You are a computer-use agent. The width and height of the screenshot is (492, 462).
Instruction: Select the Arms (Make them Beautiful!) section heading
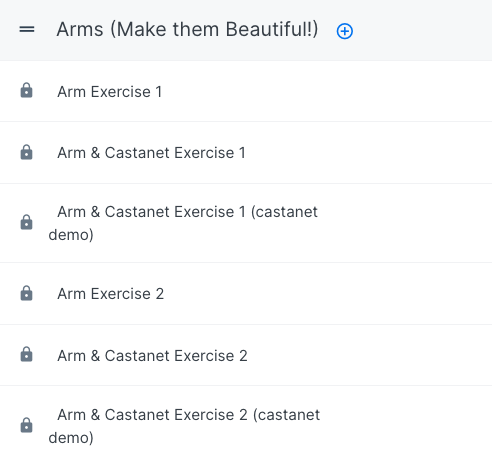point(187,30)
